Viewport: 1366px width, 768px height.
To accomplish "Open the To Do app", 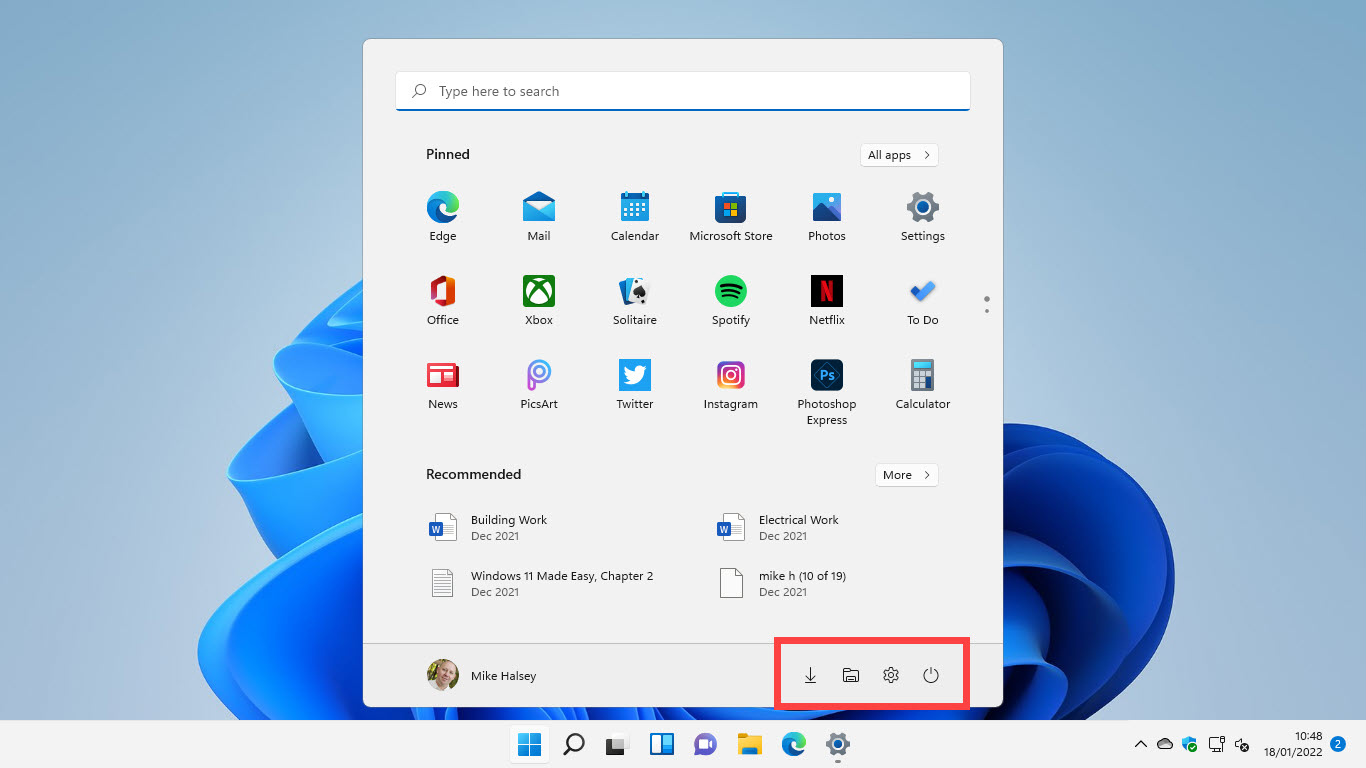I will 923,301.
